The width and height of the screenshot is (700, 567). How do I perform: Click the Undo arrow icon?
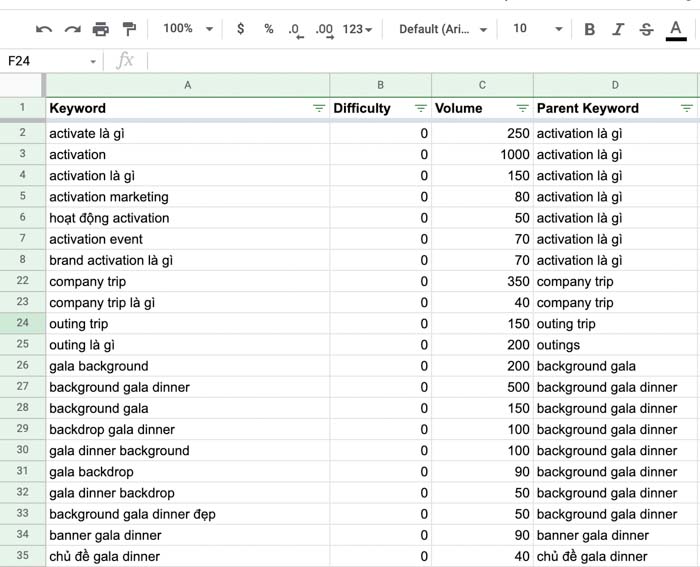tap(44, 29)
